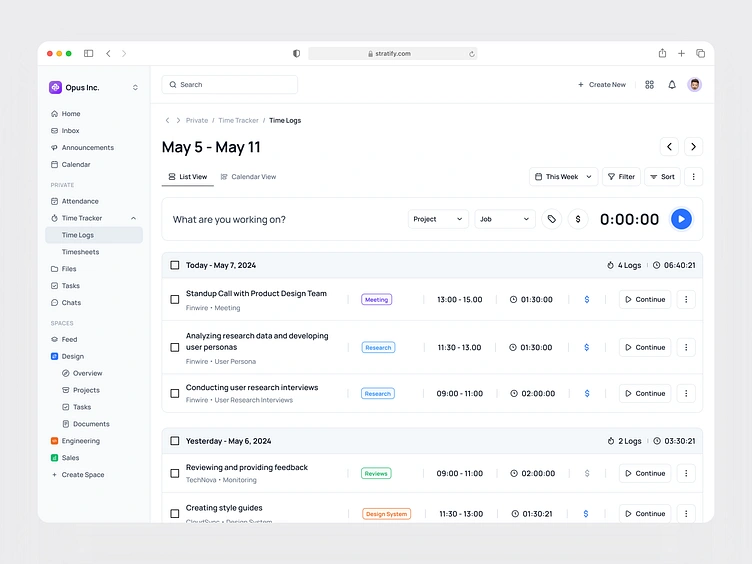Viewport: 752px width, 564px height.
Task: Open the three-dot menu for the Standup Call row
Action: click(x=686, y=300)
